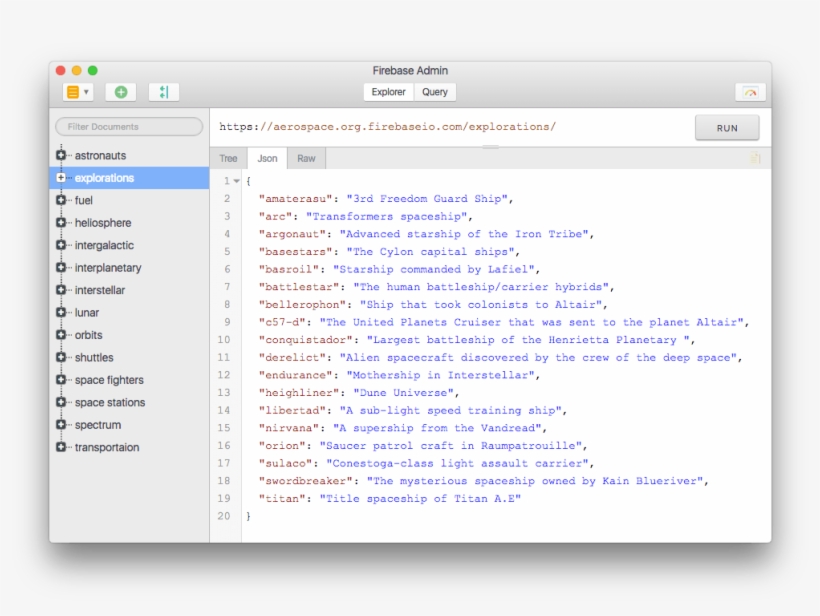Screen dimensions: 820x616
Task: Click the "titan" key on line 19
Action: tap(282, 499)
